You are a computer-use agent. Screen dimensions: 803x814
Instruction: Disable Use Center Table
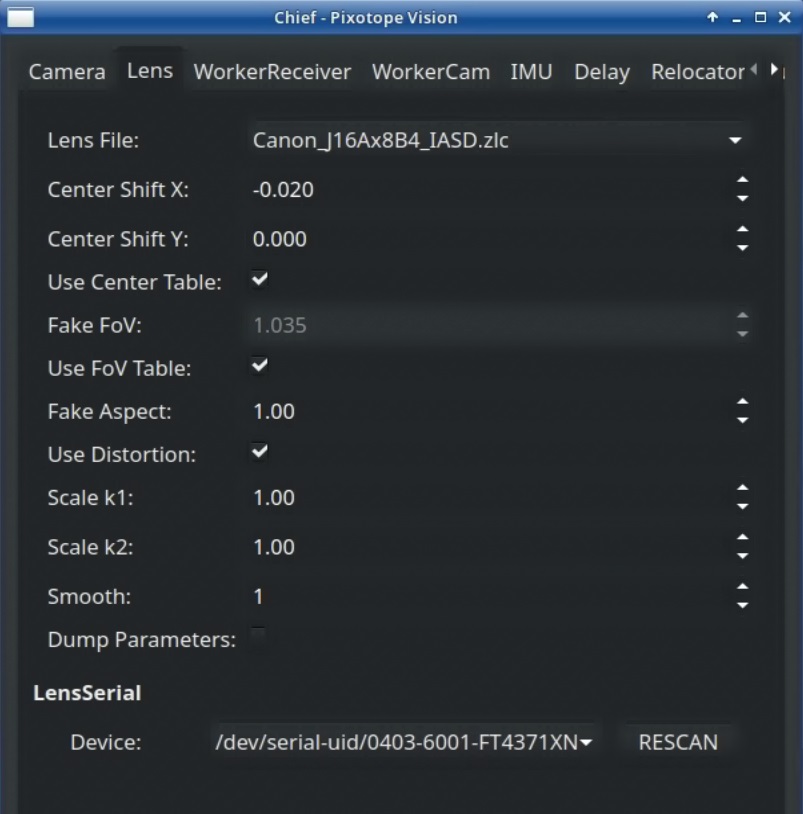[x=258, y=279]
